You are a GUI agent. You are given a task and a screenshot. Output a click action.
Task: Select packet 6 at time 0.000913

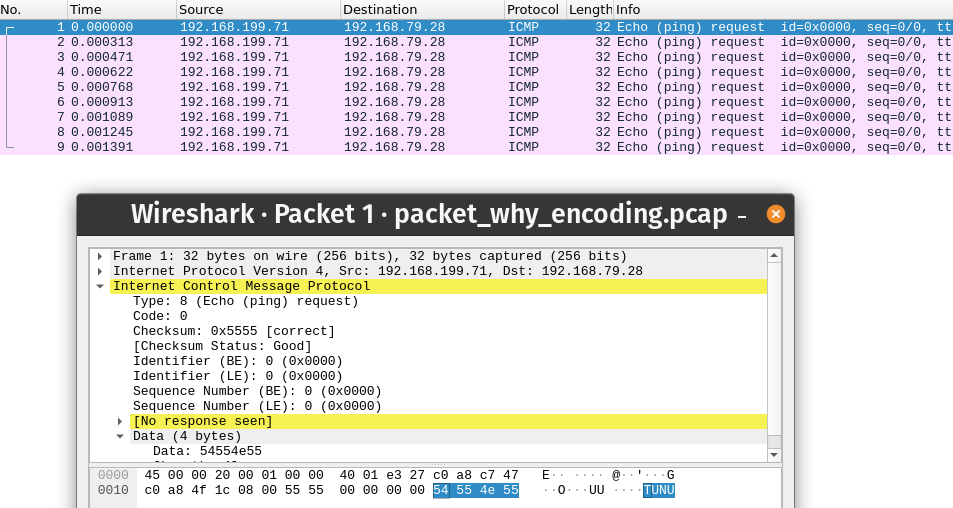[x=476, y=102]
